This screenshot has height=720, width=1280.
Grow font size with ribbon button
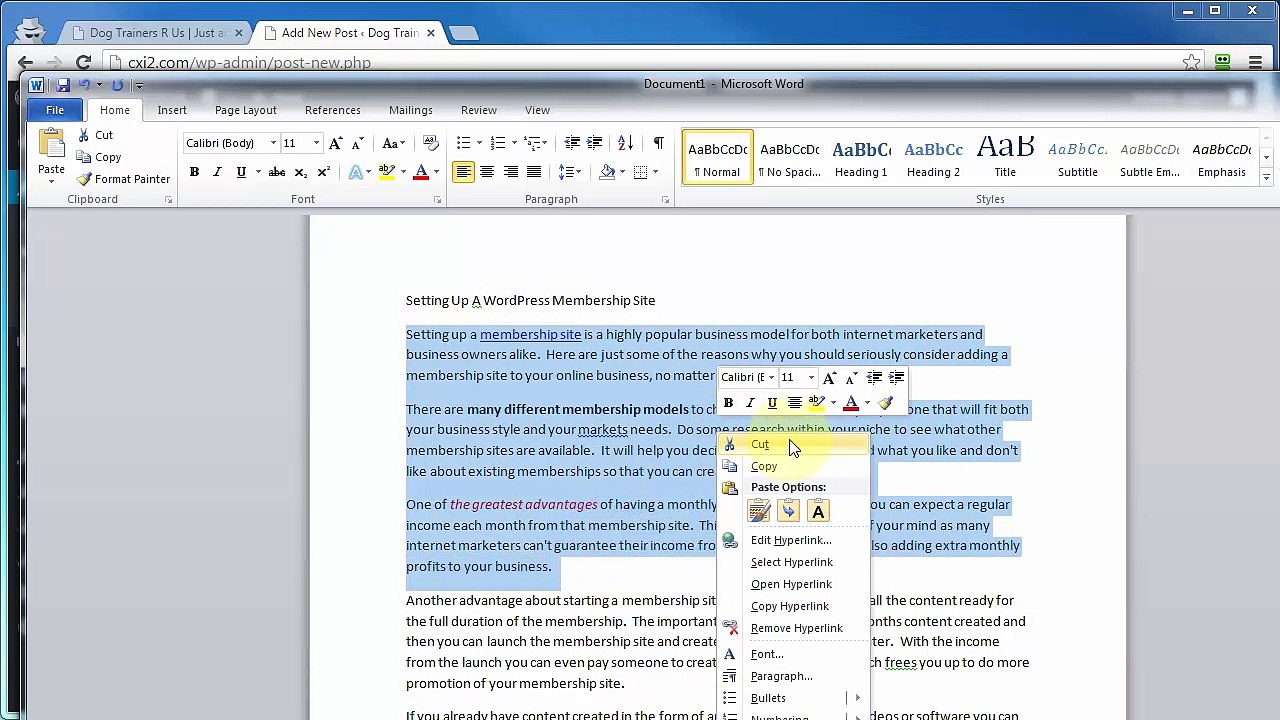(x=336, y=143)
